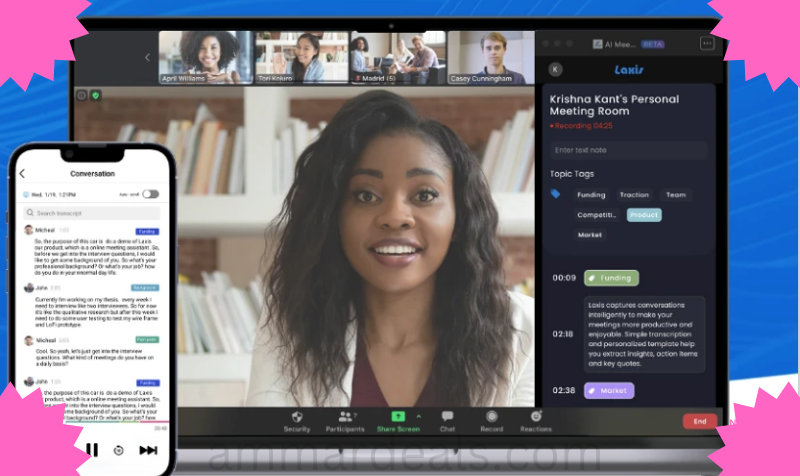The image size is (800, 476).
Task: Click Krishna Kant's Personal Meeting Room title
Action: [614, 105]
